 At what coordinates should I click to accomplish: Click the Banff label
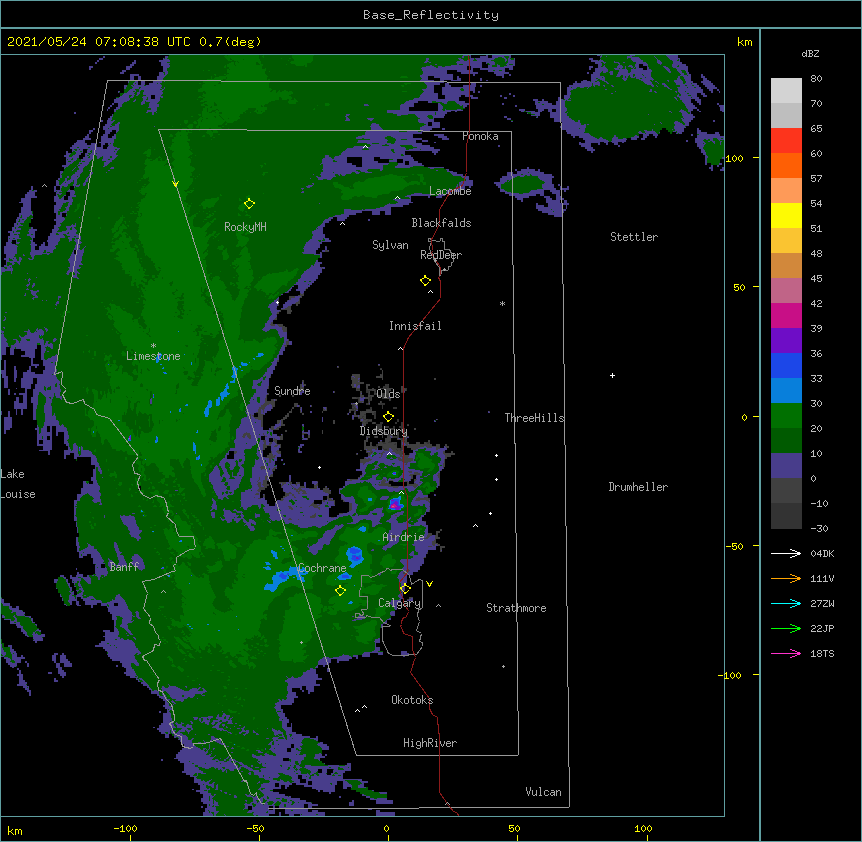click(124, 567)
